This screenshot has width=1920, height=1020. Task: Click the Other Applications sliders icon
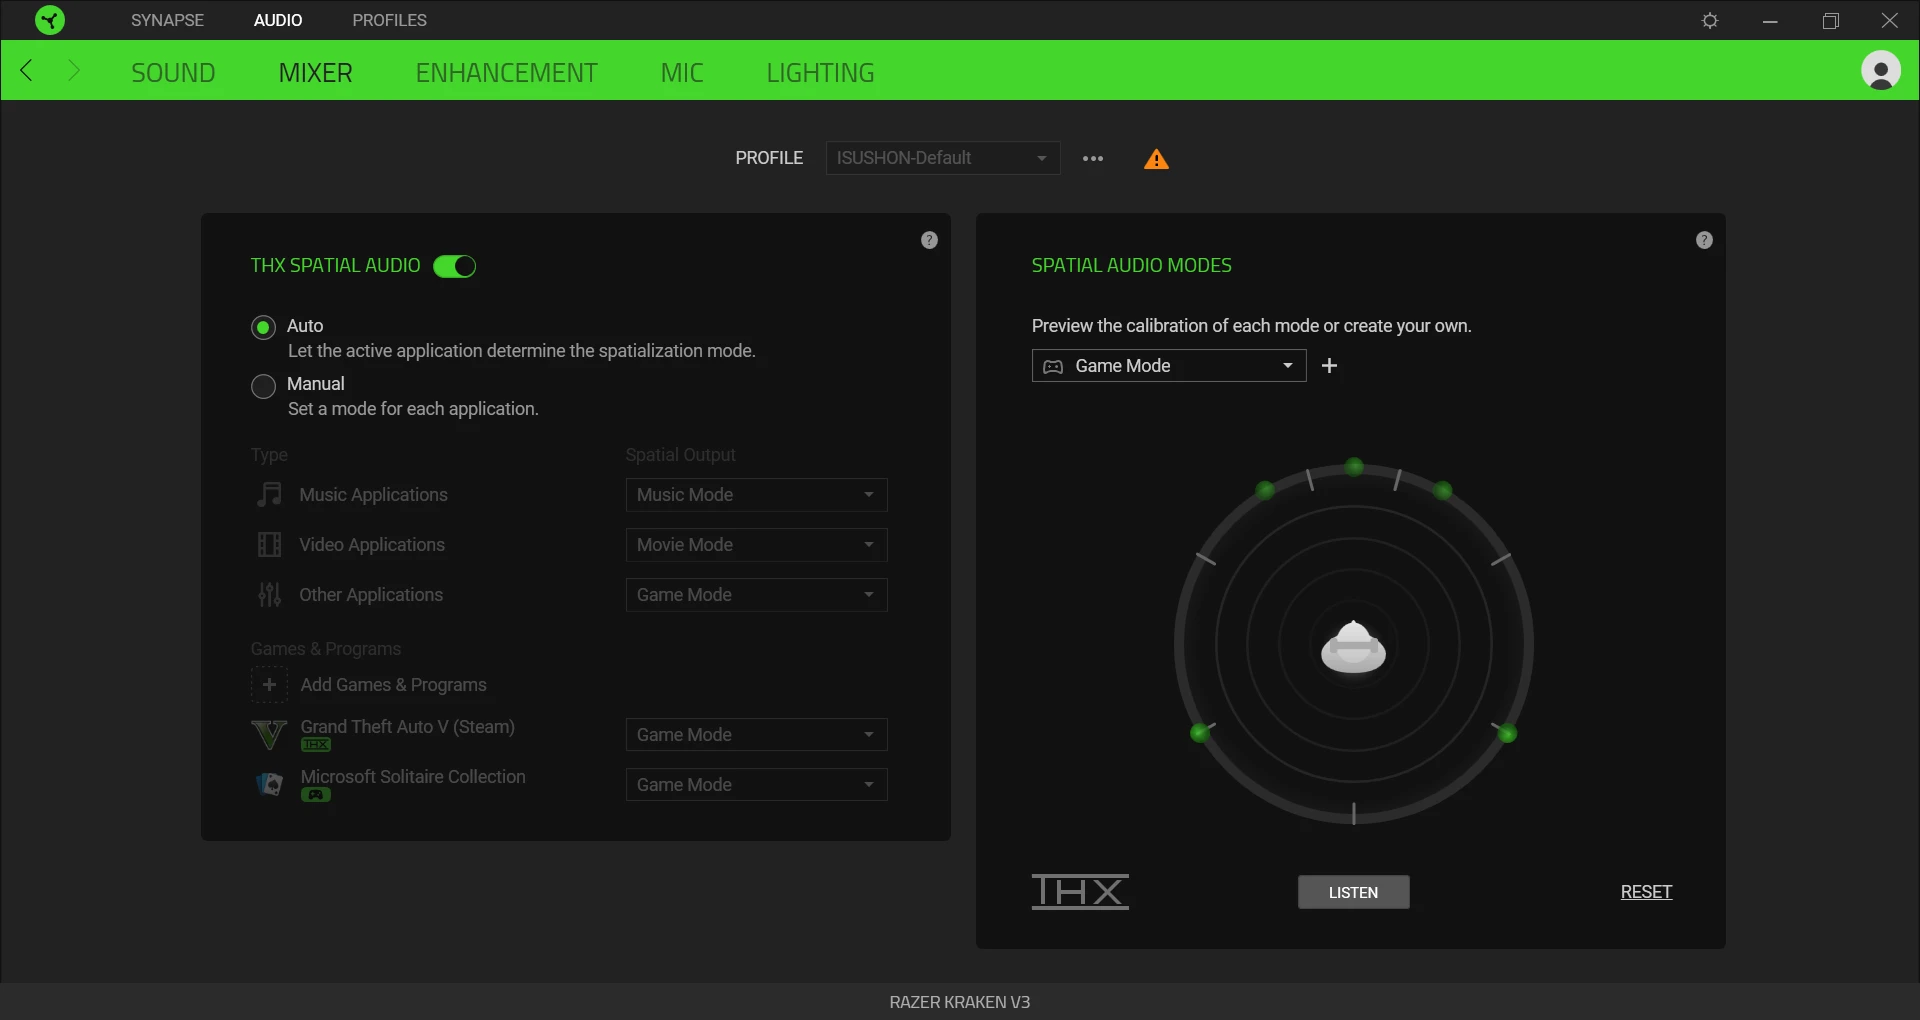[269, 594]
